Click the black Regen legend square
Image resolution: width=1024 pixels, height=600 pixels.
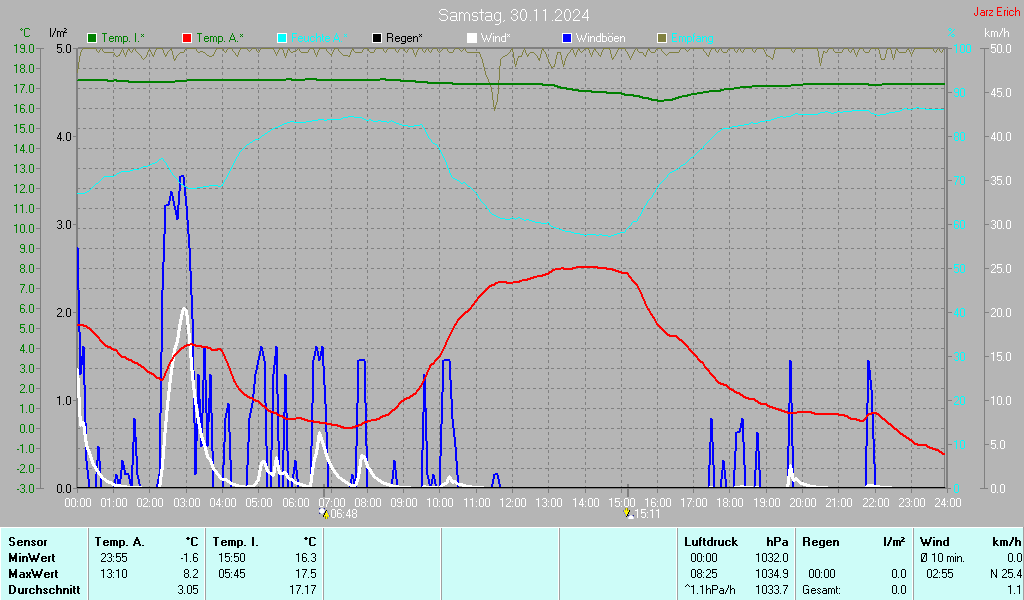click(x=377, y=38)
